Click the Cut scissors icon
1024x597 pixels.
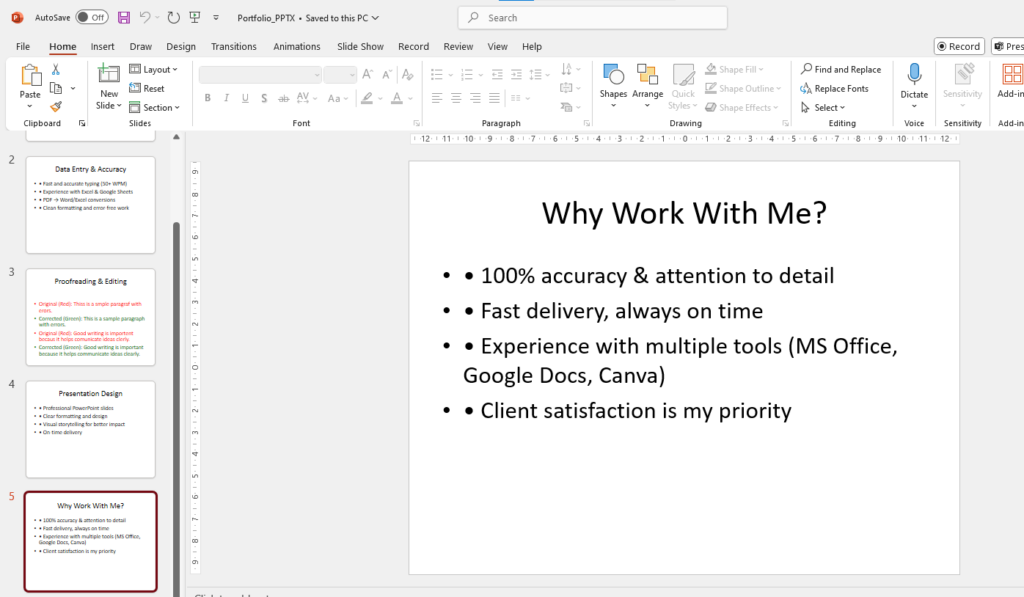tap(56, 69)
